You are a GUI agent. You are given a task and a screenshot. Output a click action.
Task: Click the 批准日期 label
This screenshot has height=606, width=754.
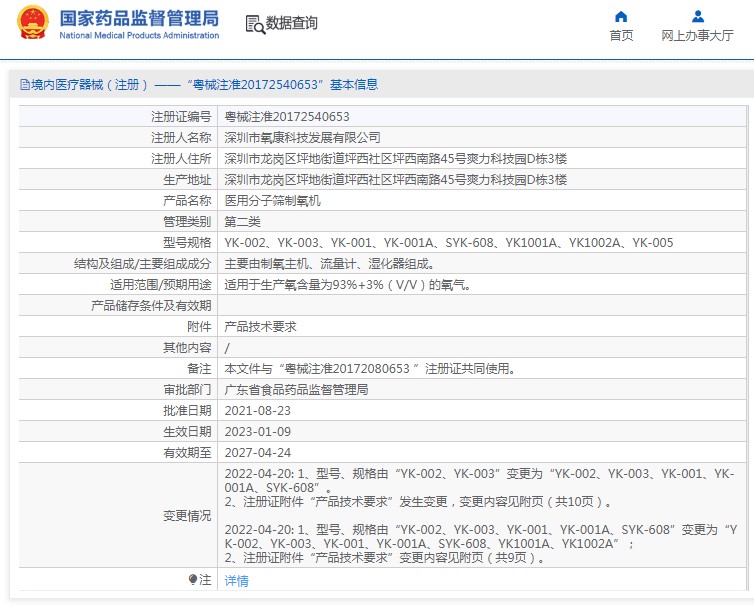(x=188, y=411)
